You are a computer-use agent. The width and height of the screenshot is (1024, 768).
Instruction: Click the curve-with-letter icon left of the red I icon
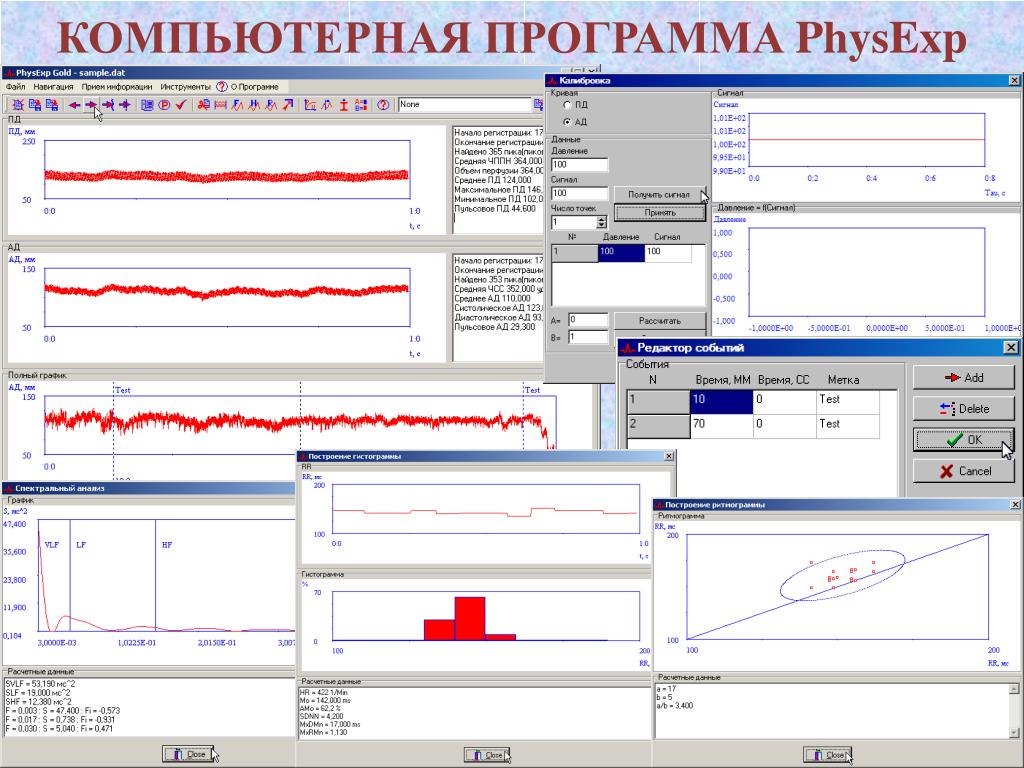(x=327, y=104)
